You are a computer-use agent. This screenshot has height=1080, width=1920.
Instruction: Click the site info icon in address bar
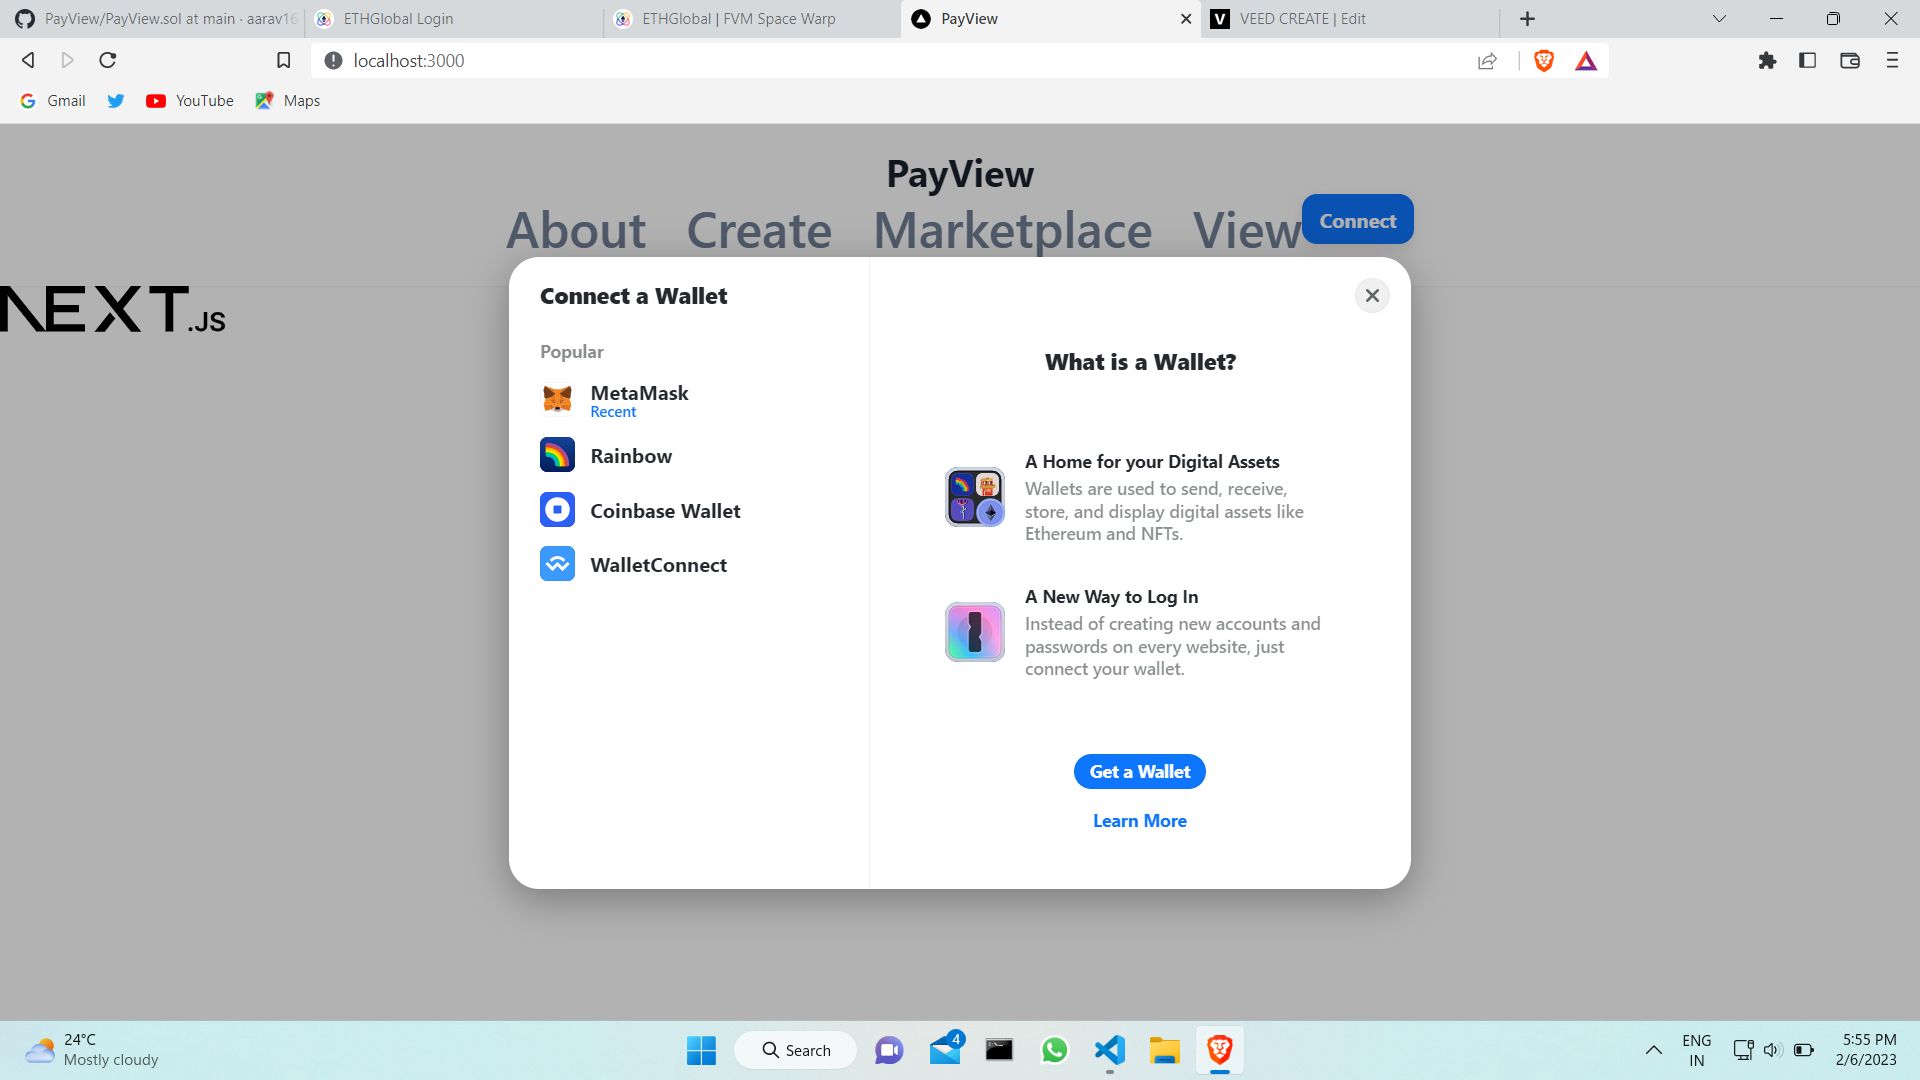(333, 61)
